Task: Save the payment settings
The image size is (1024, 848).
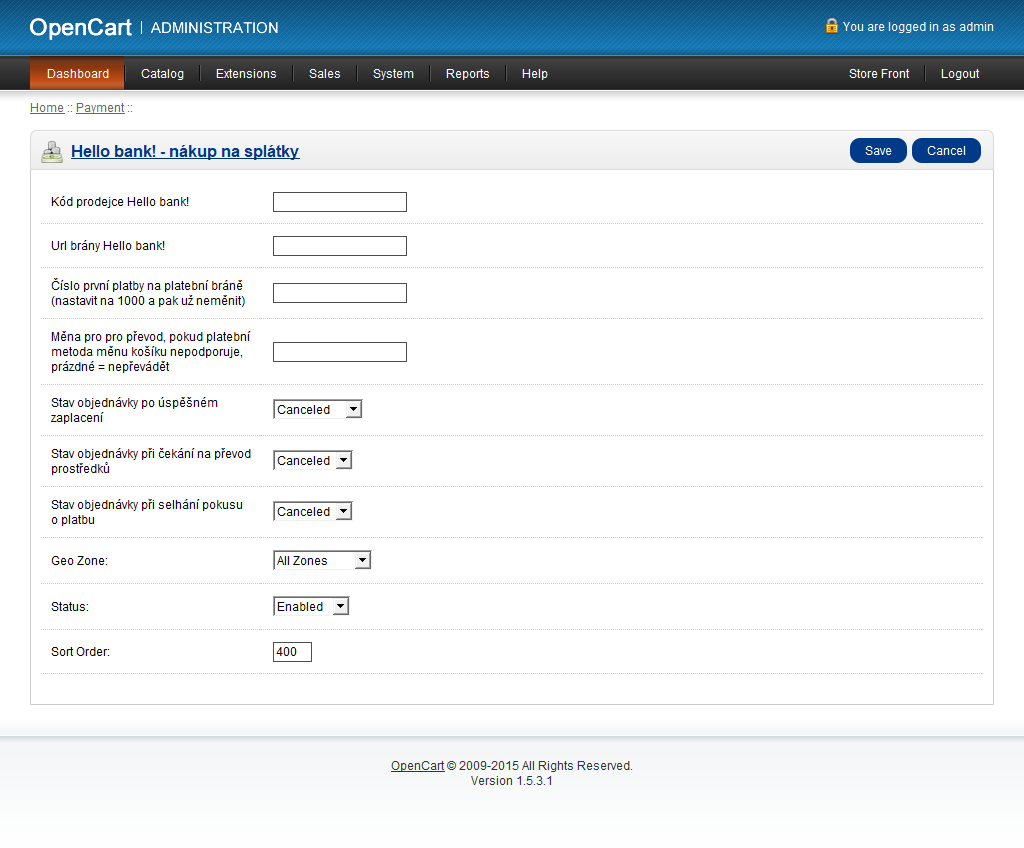Action: 878,151
